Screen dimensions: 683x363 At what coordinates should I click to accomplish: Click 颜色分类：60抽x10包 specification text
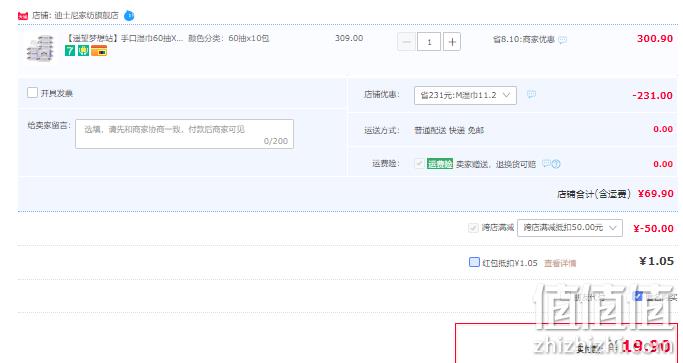tap(228, 38)
